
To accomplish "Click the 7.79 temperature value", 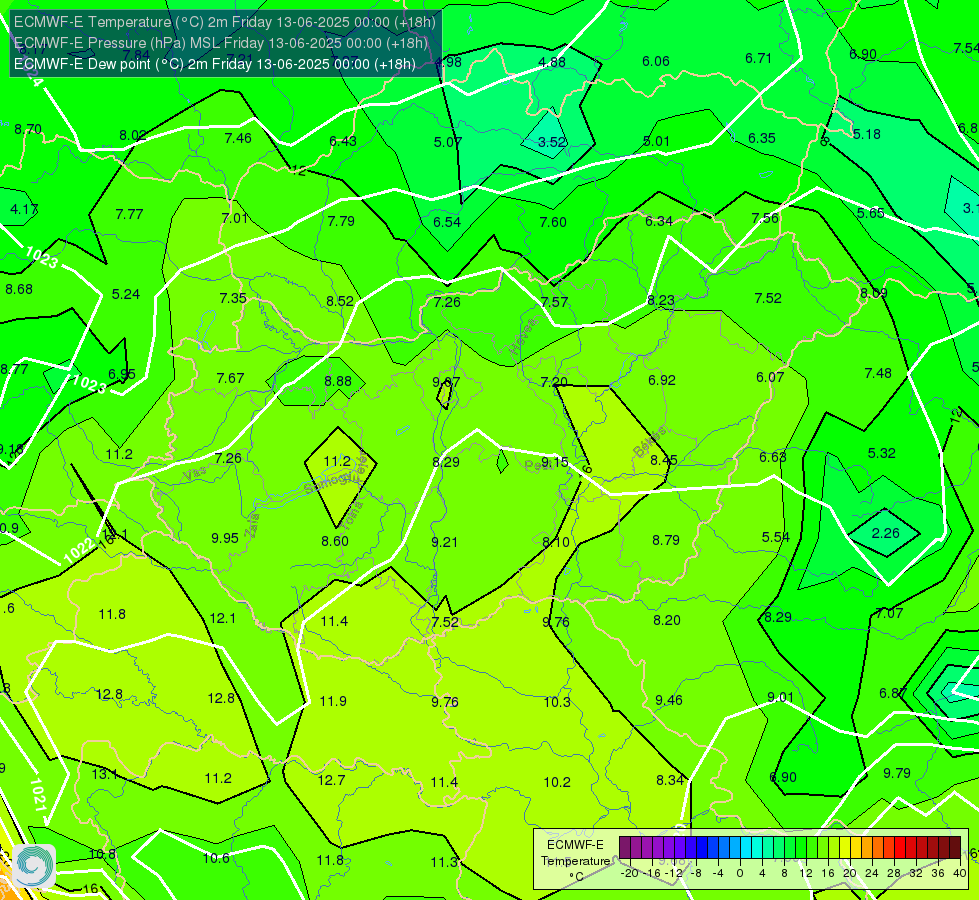I will pos(341,220).
